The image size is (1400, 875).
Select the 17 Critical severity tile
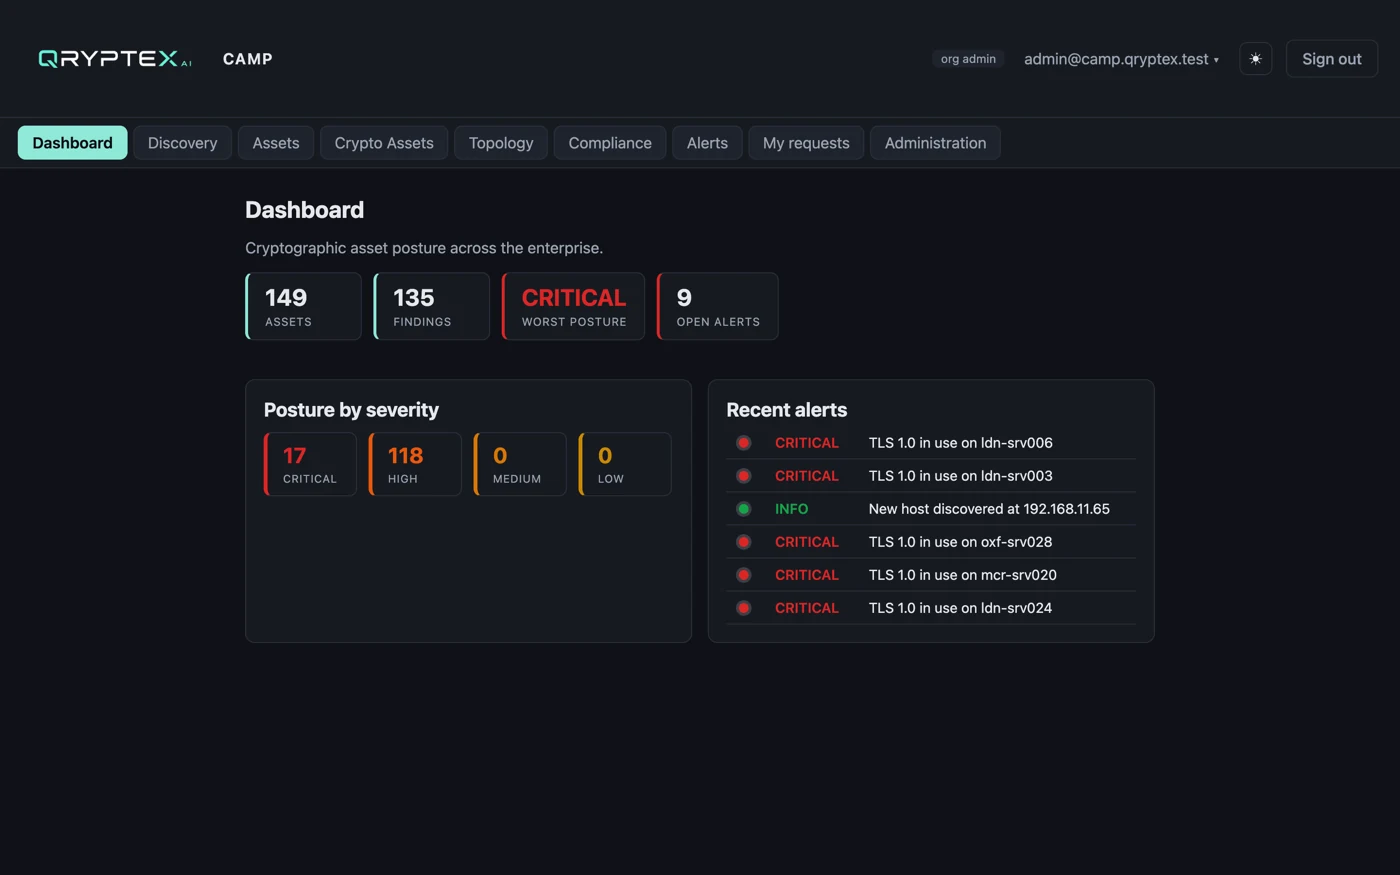310,464
